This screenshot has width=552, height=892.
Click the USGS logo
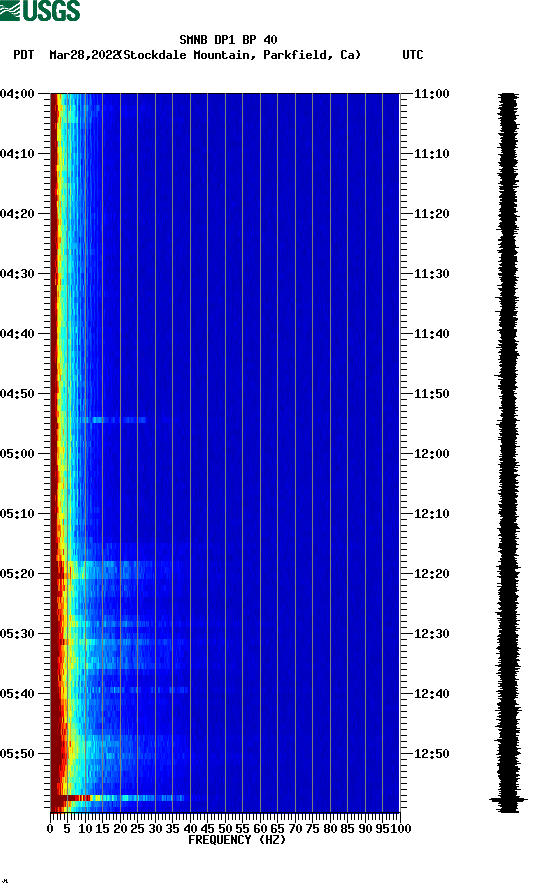coord(40,10)
